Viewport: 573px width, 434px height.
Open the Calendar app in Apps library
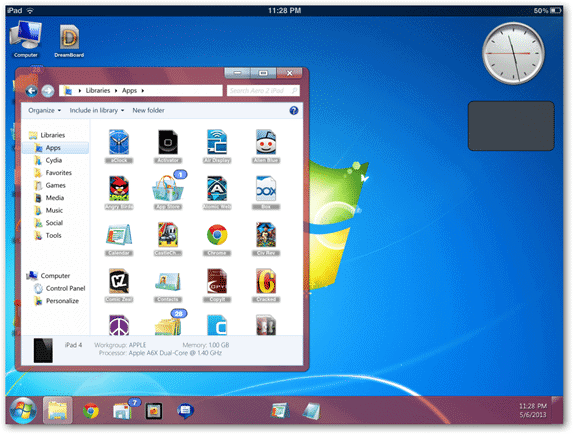point(119,235)
